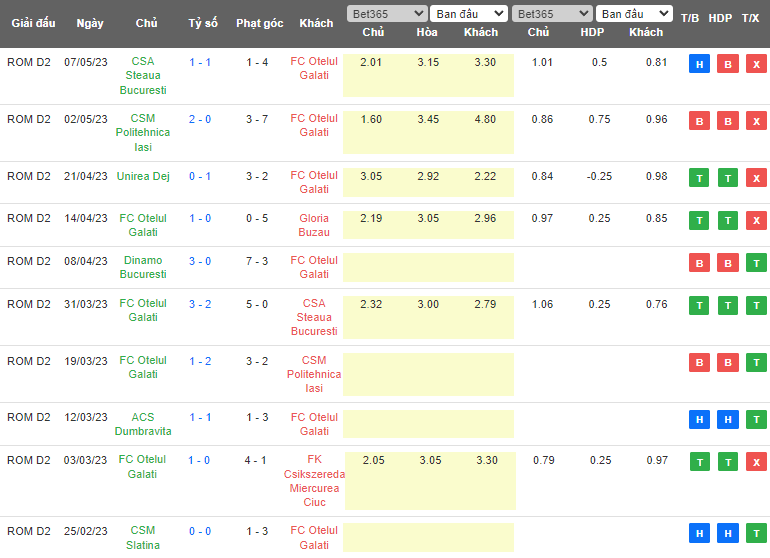
Task: Open the Dinamo Bucuresti team link
Action: [143, 267]
